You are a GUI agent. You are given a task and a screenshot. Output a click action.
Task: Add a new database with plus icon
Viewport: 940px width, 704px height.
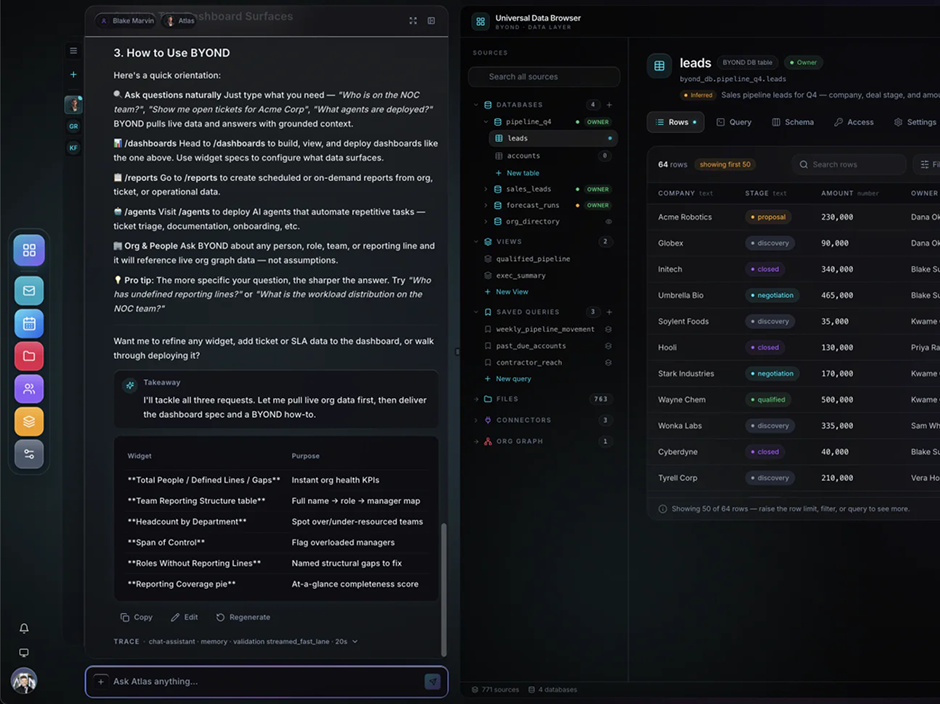pyautogui.click(x=609, y=104)
